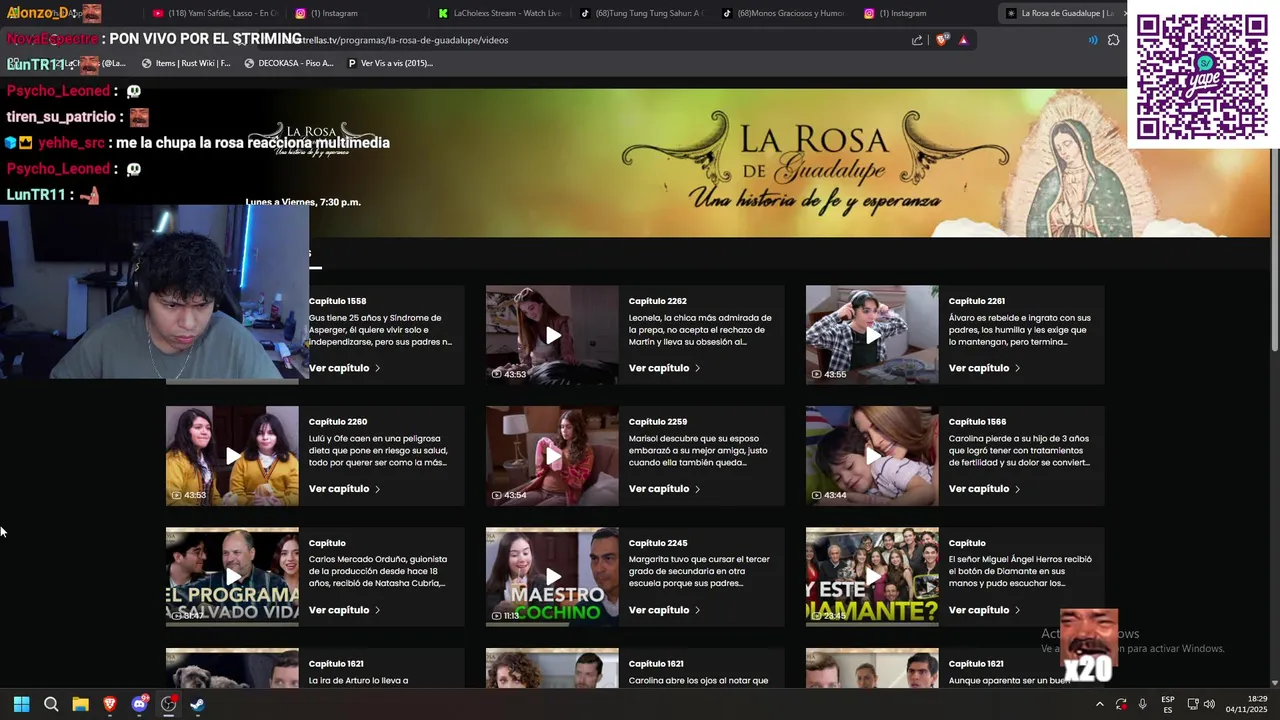
Task: Open the volume control in system tray
Action: [1209, 704]
